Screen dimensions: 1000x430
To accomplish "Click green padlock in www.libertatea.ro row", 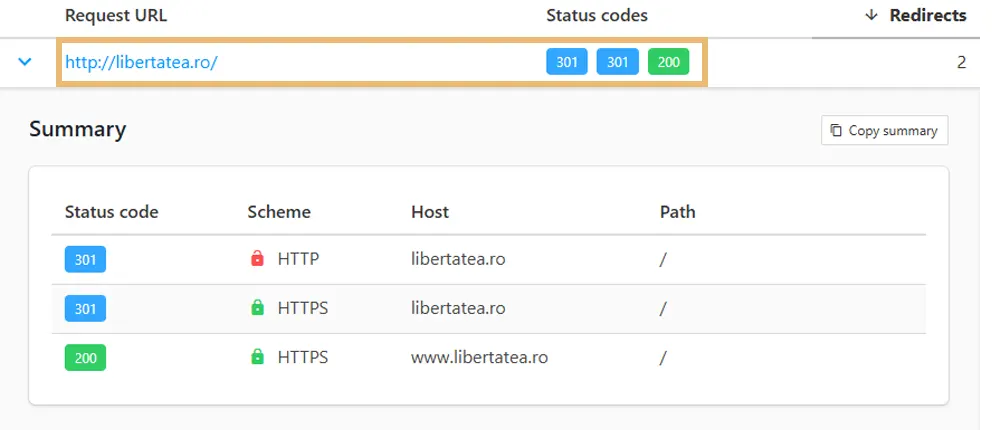I will [x=257, y=357].
